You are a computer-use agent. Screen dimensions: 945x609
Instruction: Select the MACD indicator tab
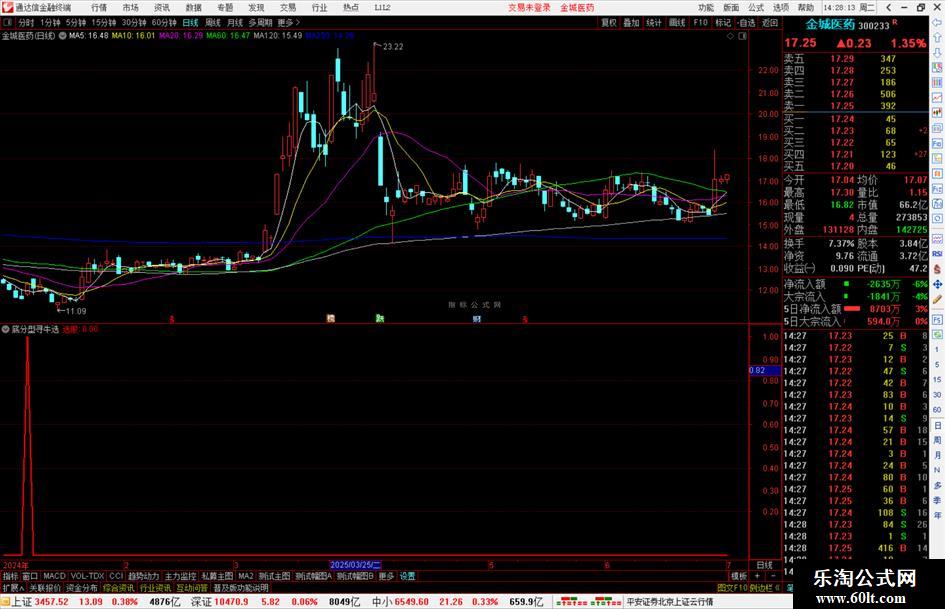point(54,576)
